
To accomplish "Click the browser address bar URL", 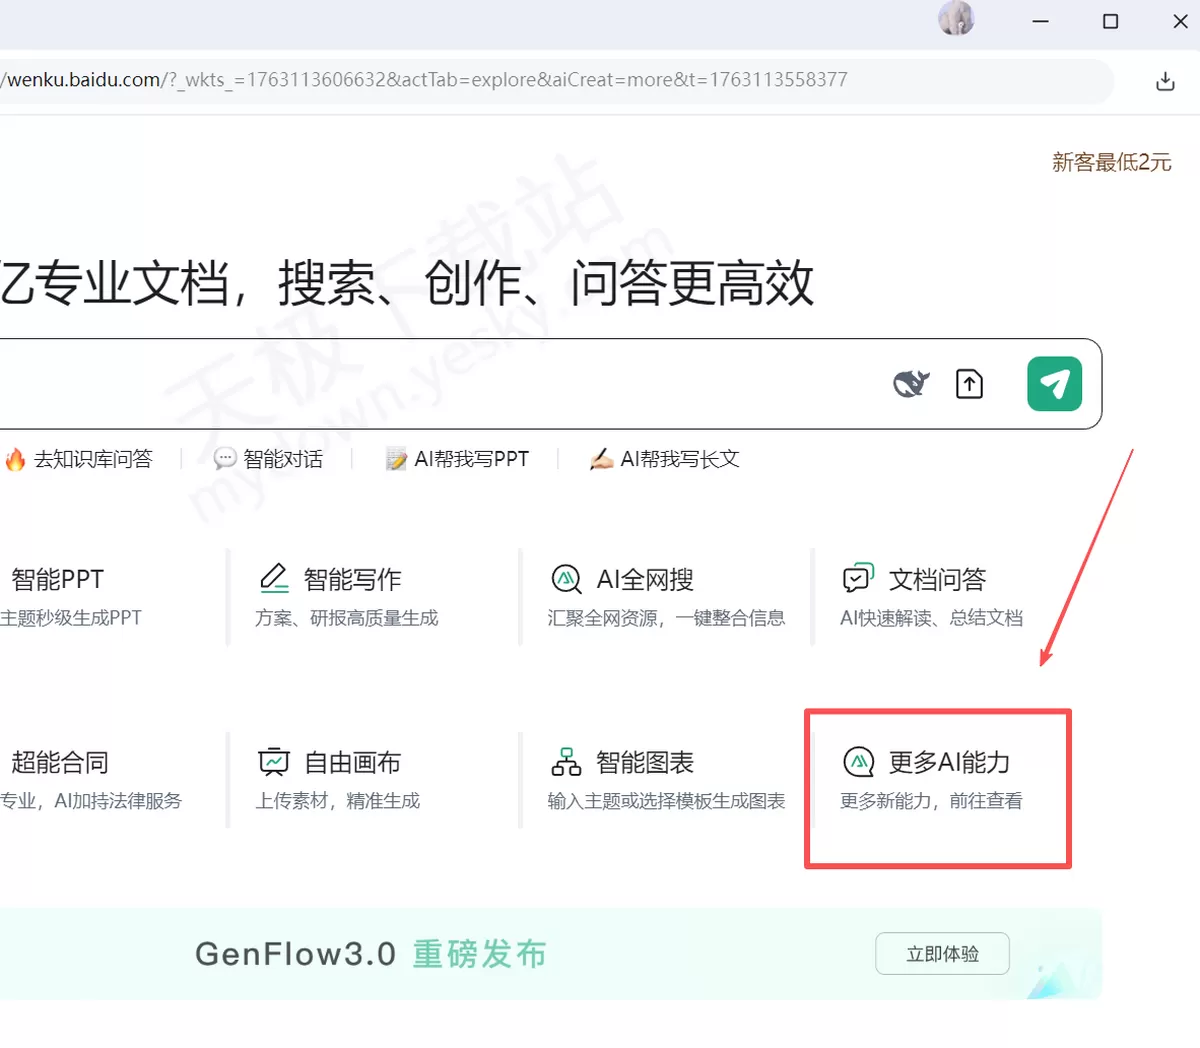I will pos(424,80).
